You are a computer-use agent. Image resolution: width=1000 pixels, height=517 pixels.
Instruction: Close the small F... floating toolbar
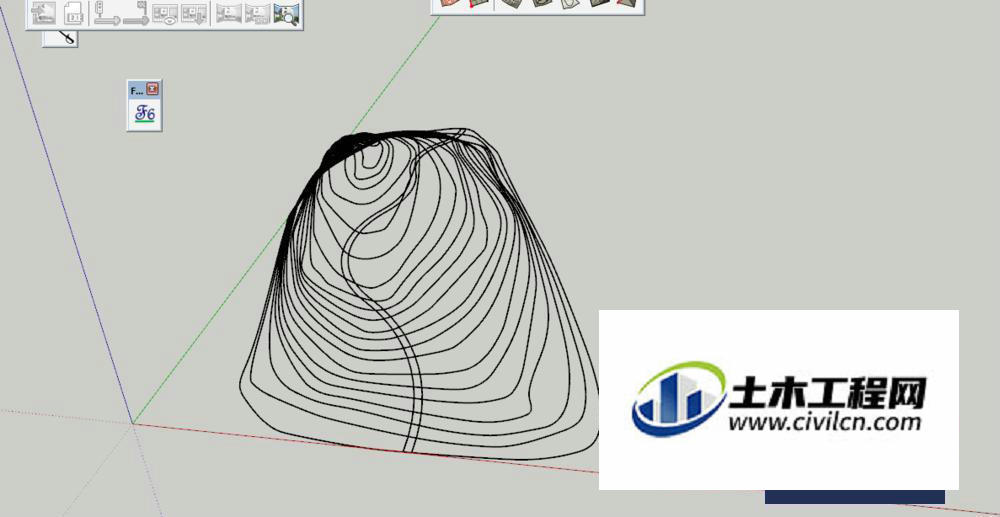coord(152,89)
